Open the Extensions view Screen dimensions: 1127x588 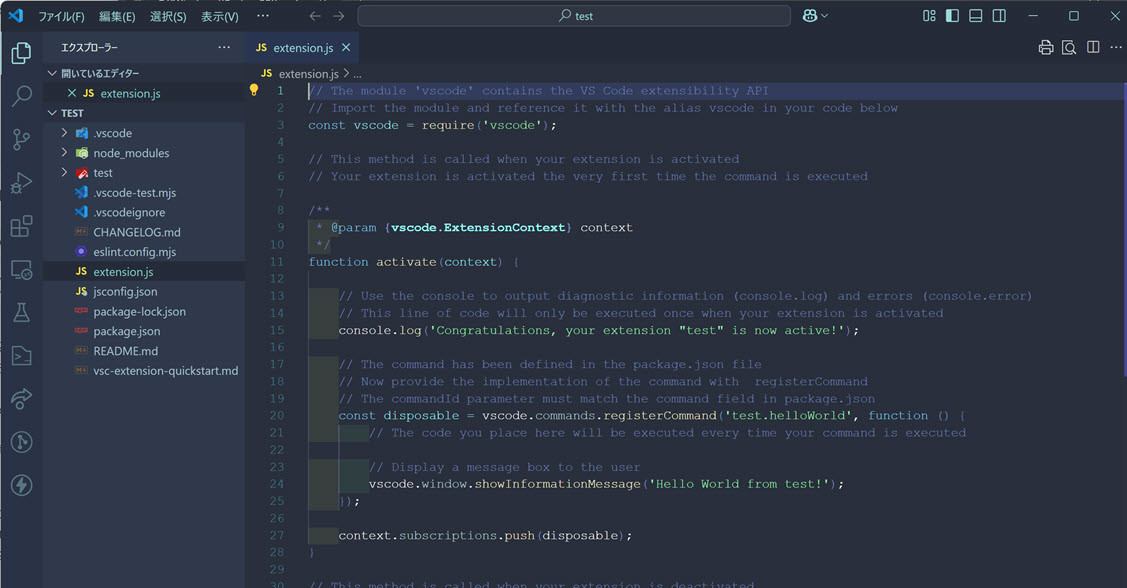[x=21, y=226]
